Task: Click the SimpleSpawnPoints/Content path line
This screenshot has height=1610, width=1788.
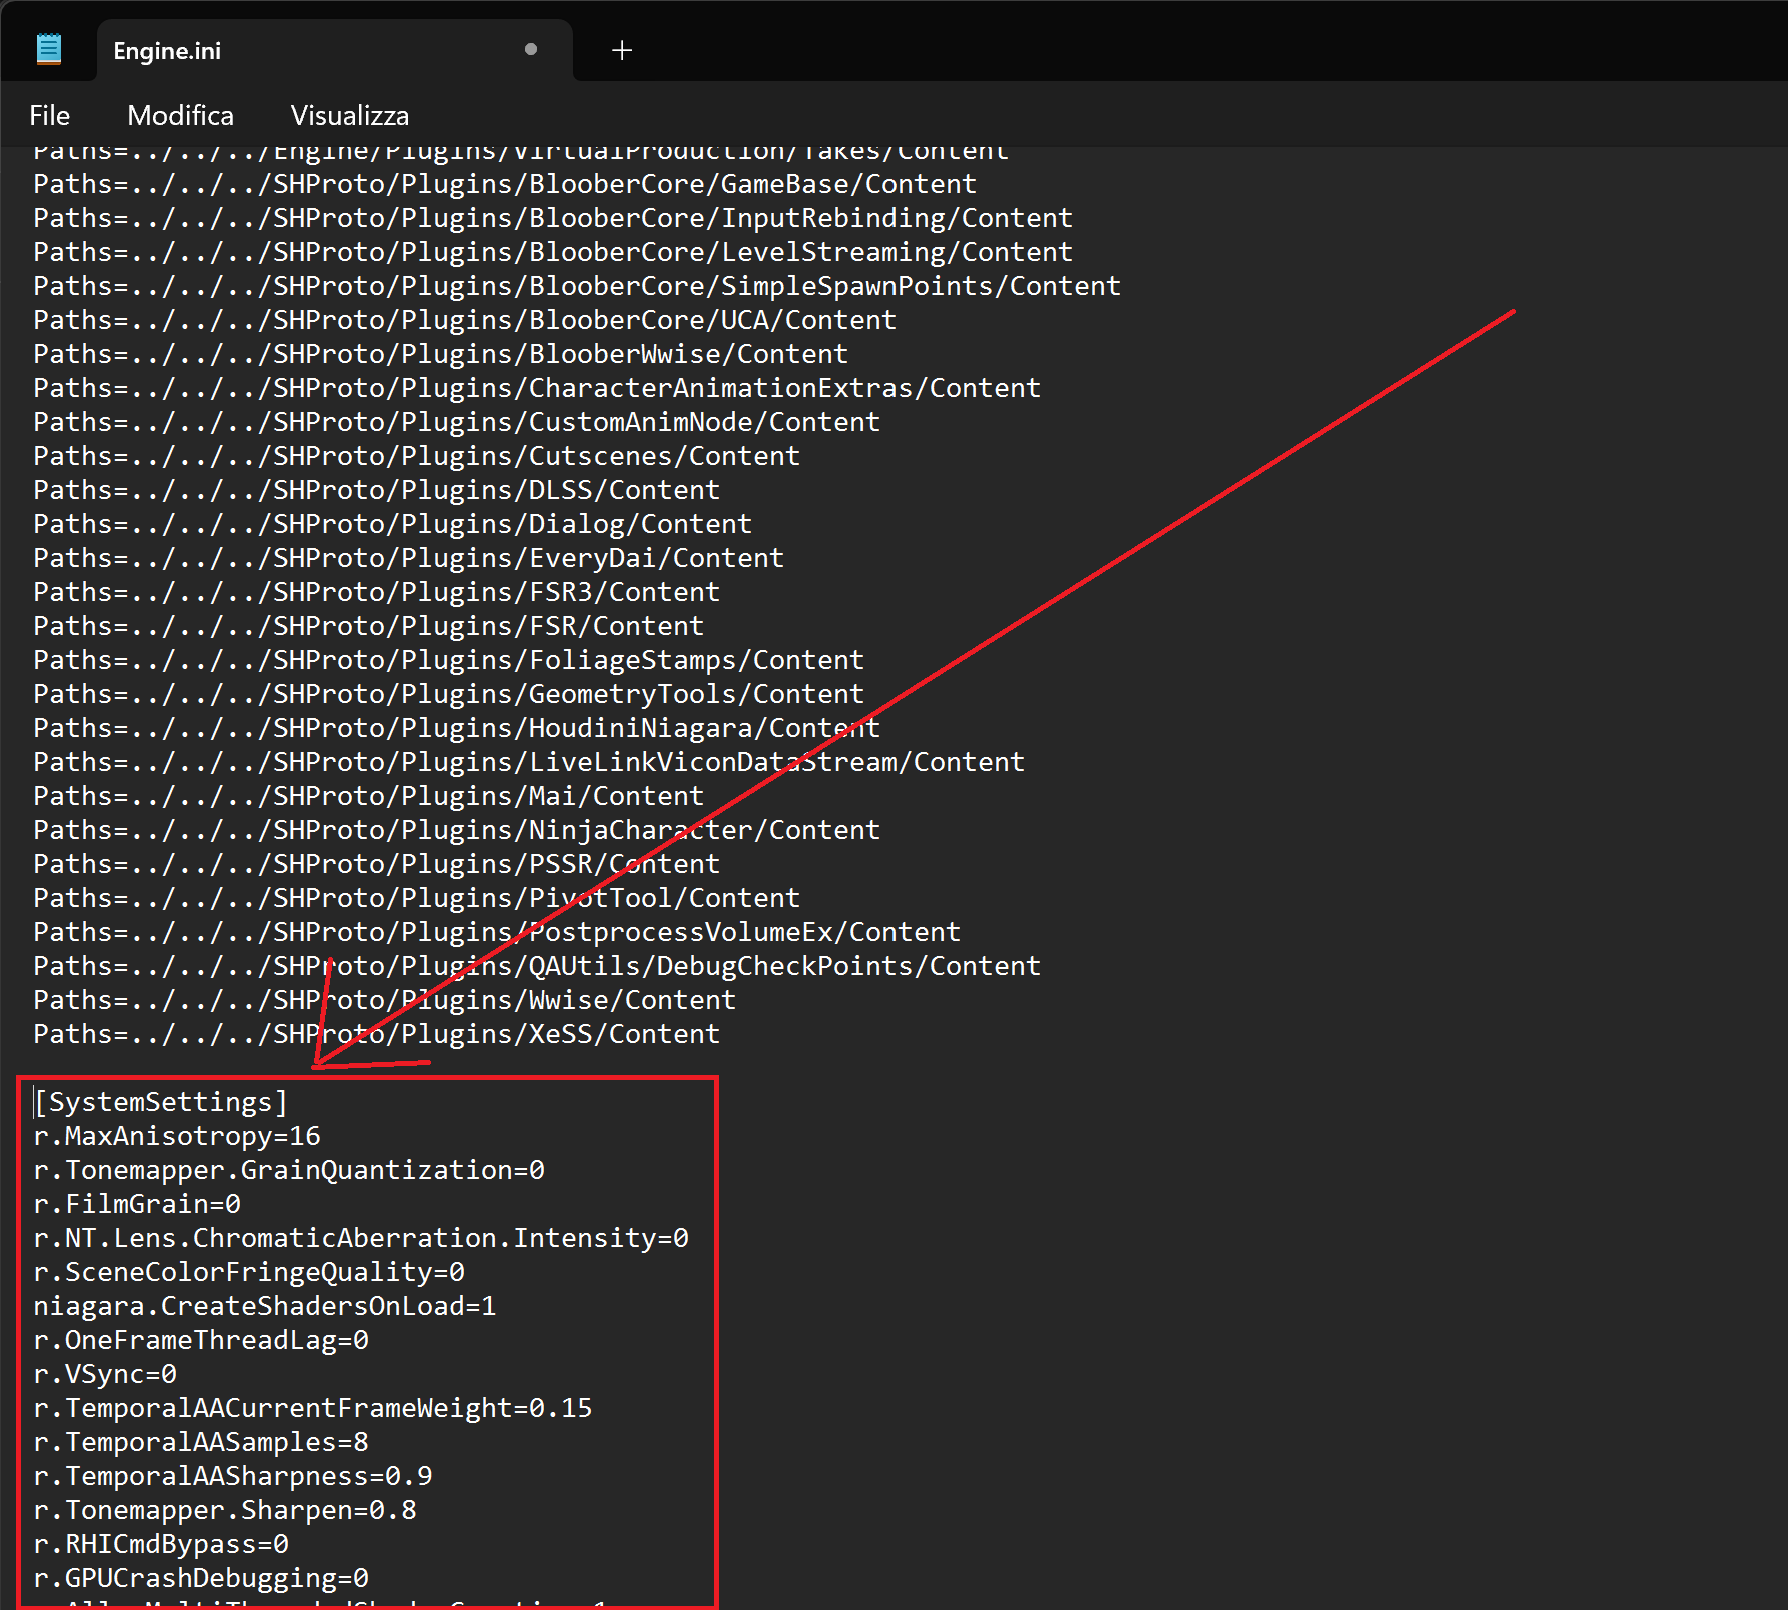Action: pos(577,286)
